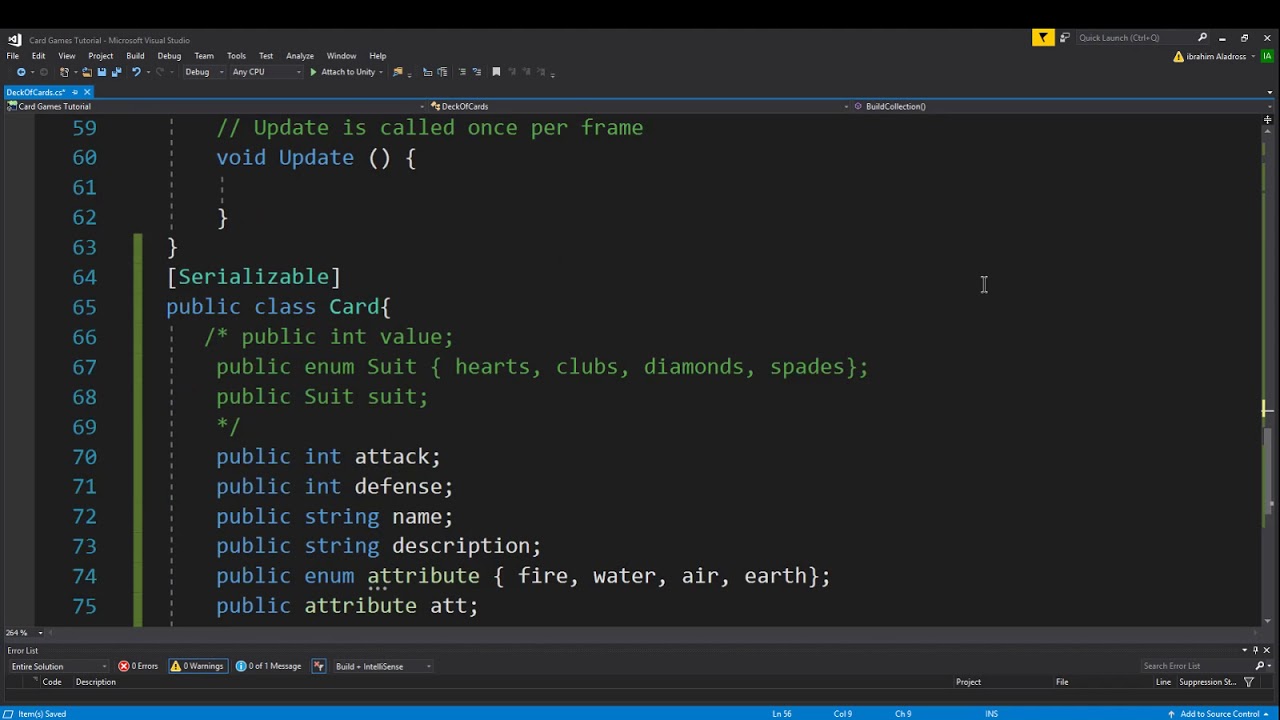Open the Any CPU platform dropdown
Viewport: 1280px width, 720px height.
pos(266,72)
